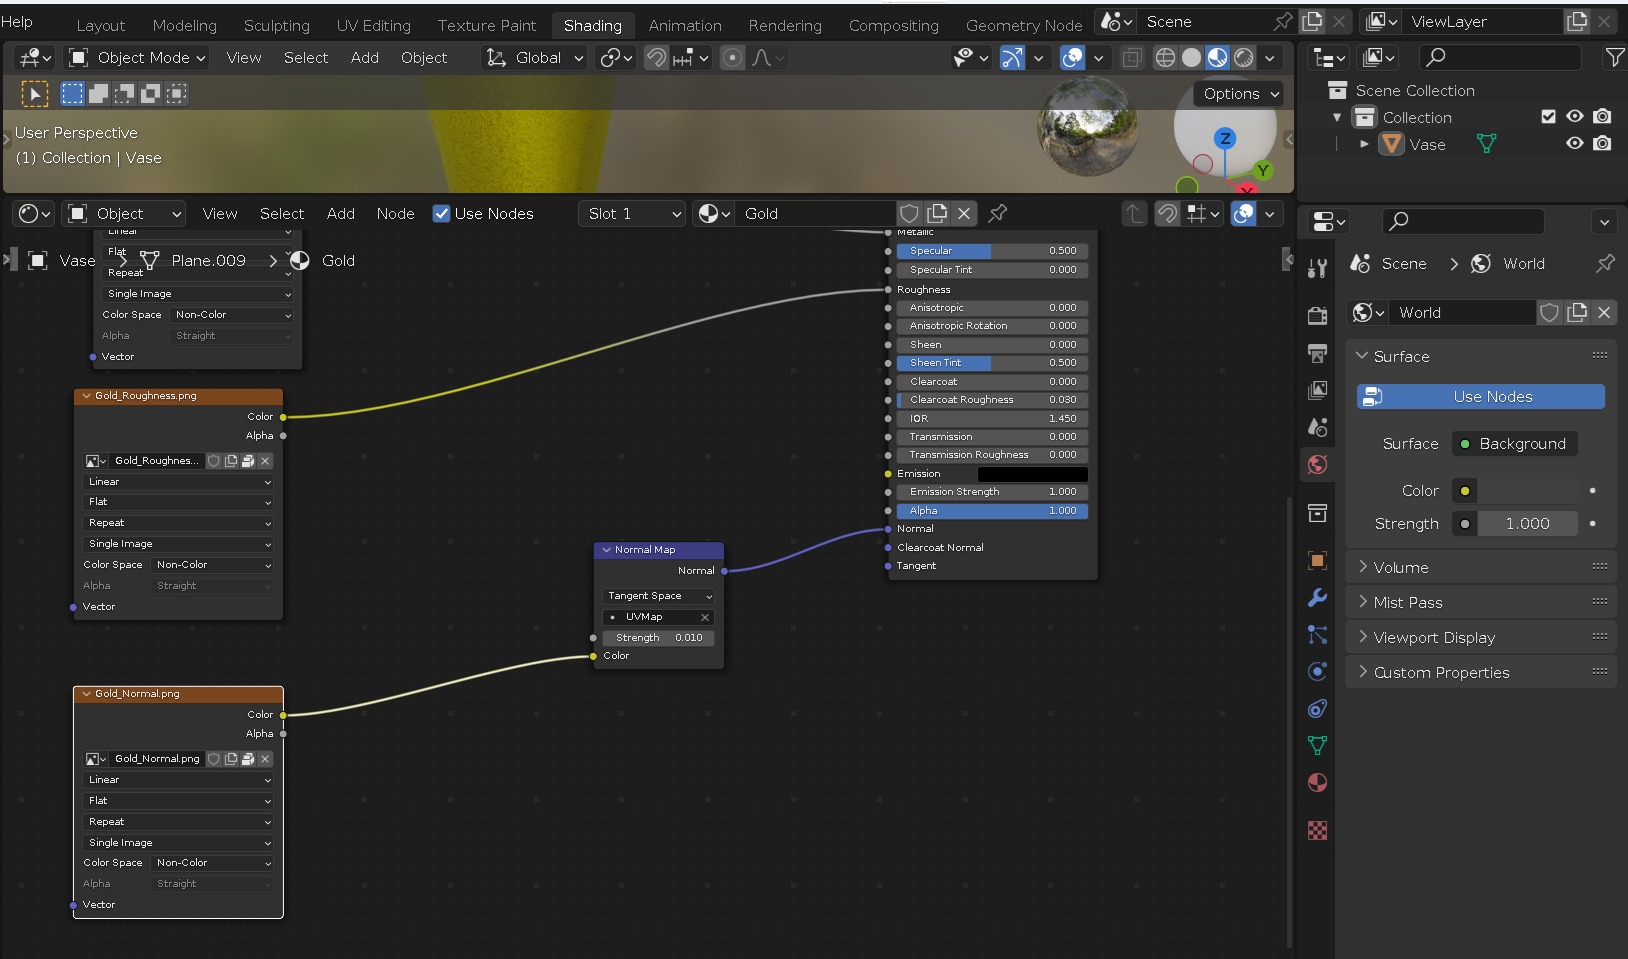The width and height of the screenshot is (1628, 959).
Task: Select the Tweak tool in viewport toolbar
Action: (x=35, y=94)
